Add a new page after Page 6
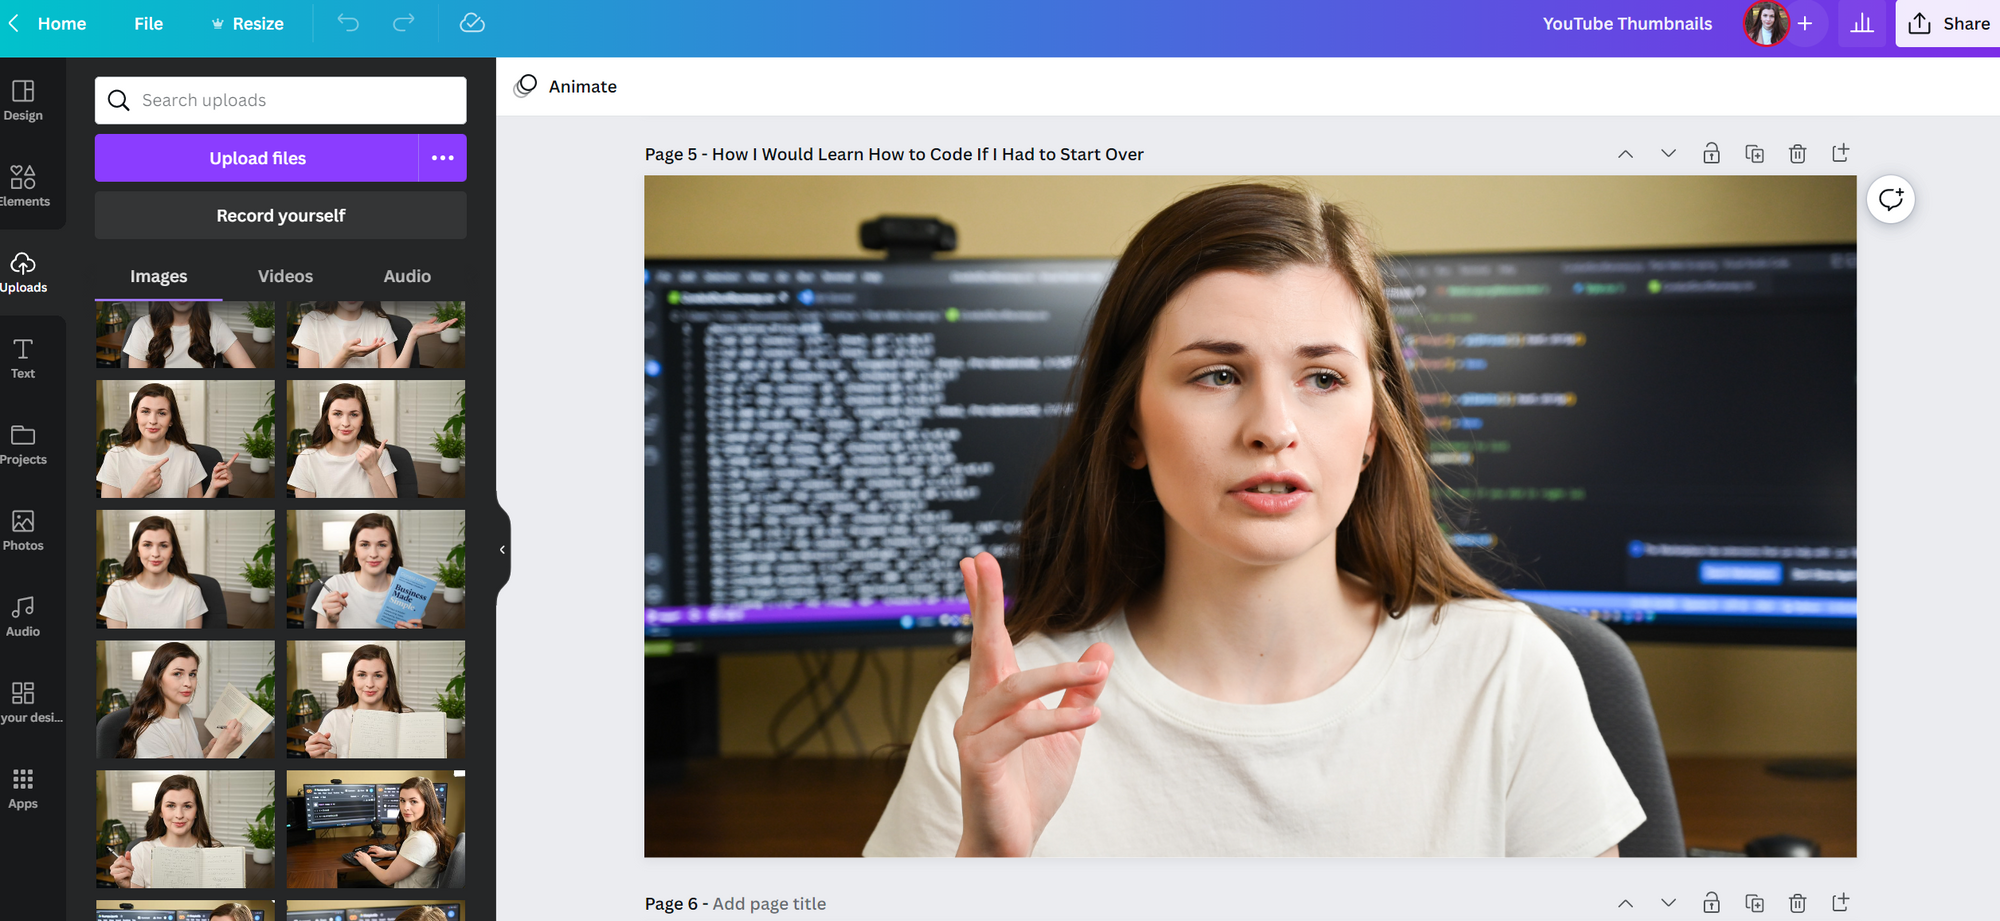 pyautogui.click(x=1841, y=903)
